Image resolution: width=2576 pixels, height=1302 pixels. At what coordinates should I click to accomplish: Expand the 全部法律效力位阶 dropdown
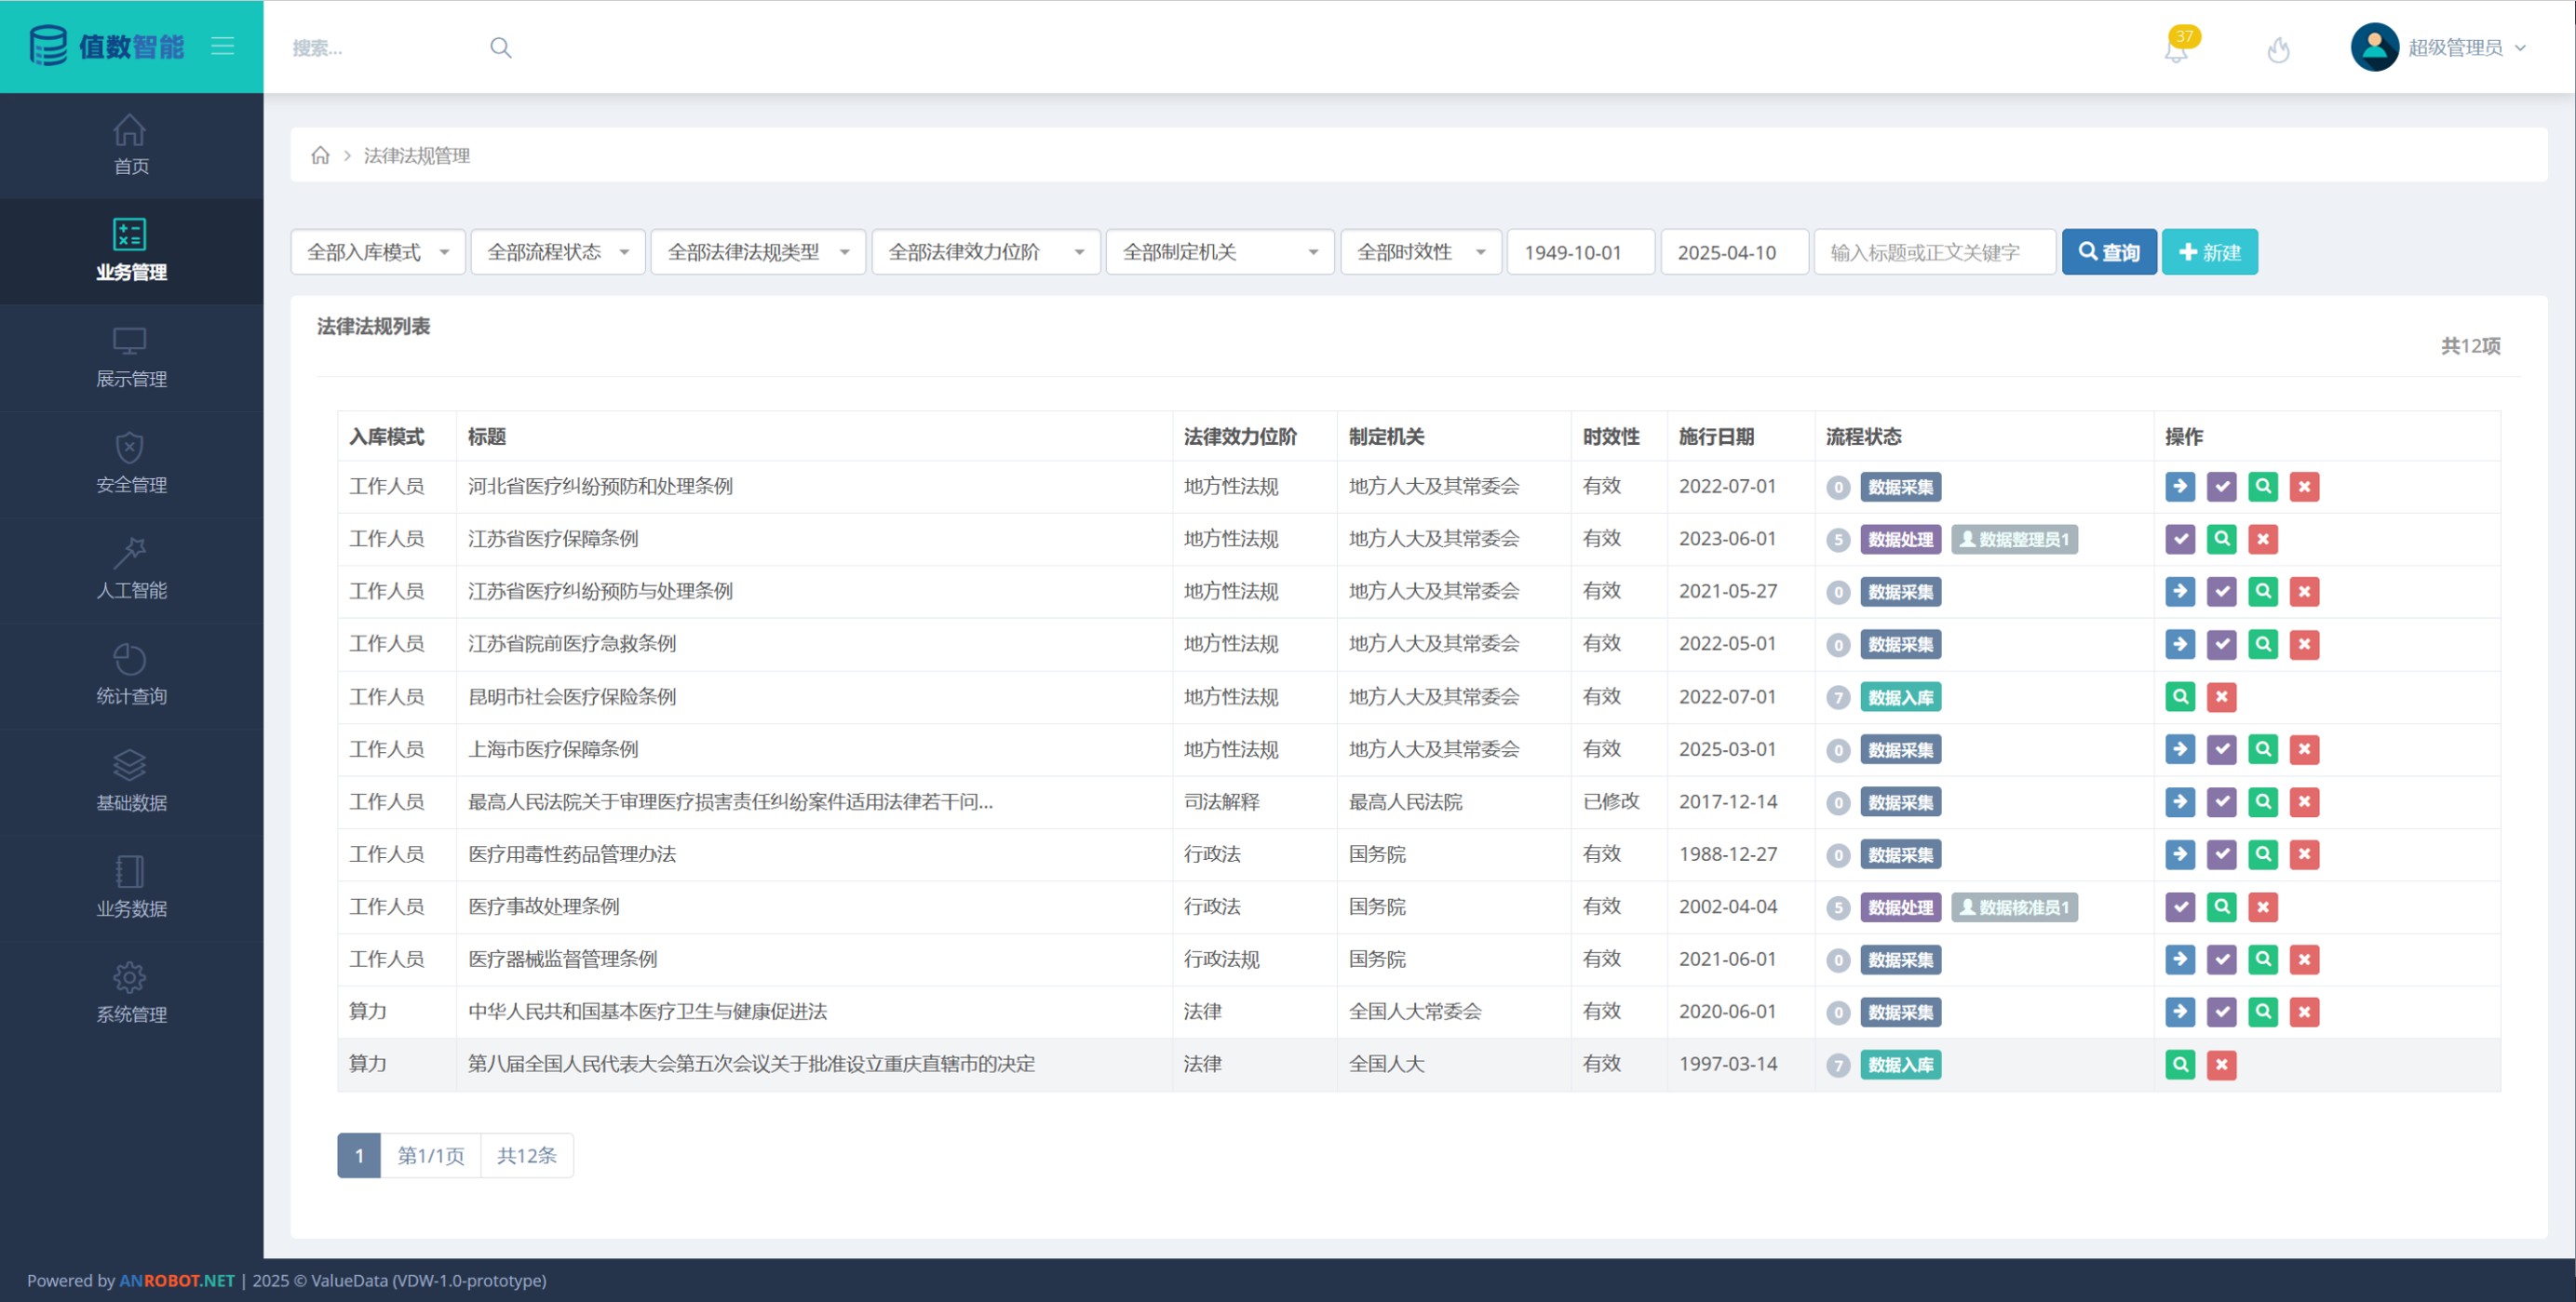pyautogui.click(x=985, y=252)
